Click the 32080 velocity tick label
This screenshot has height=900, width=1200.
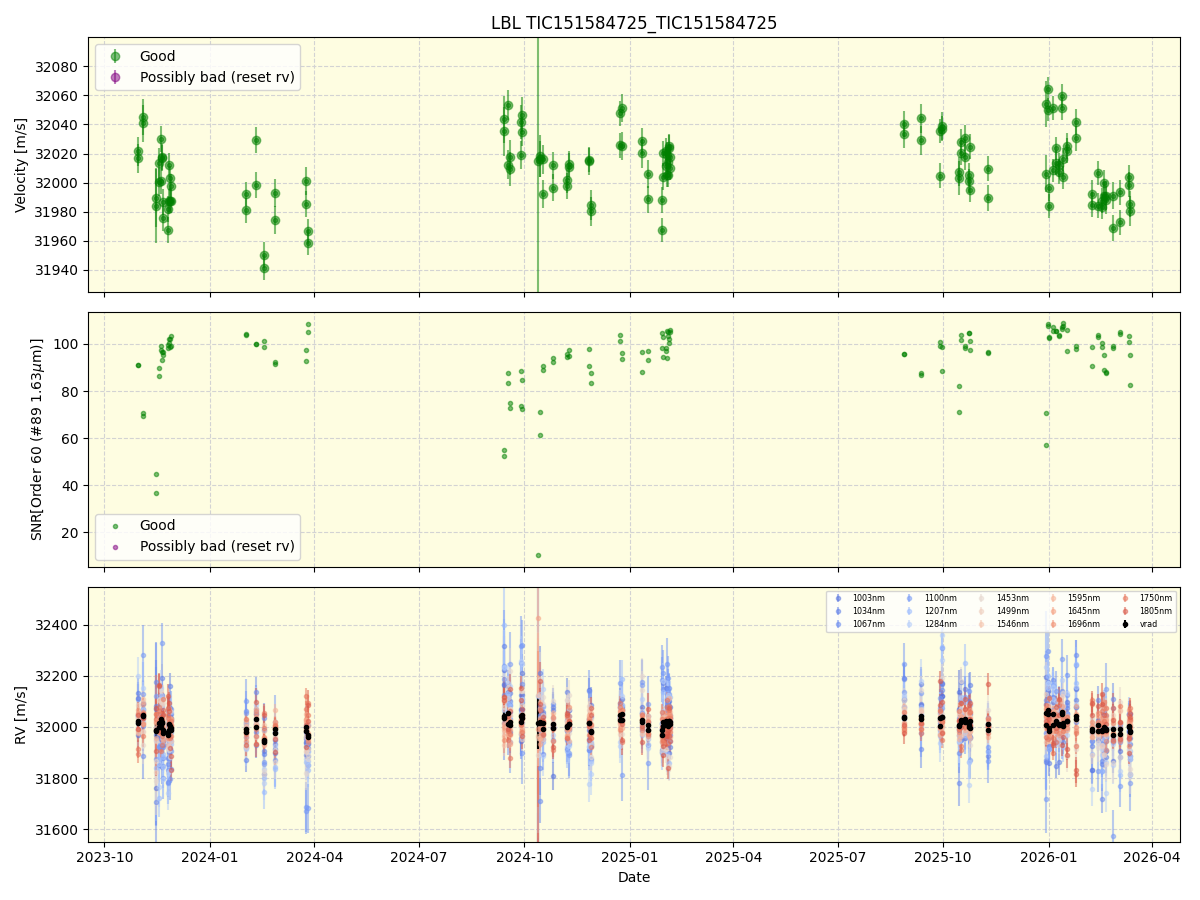(57, 67)
